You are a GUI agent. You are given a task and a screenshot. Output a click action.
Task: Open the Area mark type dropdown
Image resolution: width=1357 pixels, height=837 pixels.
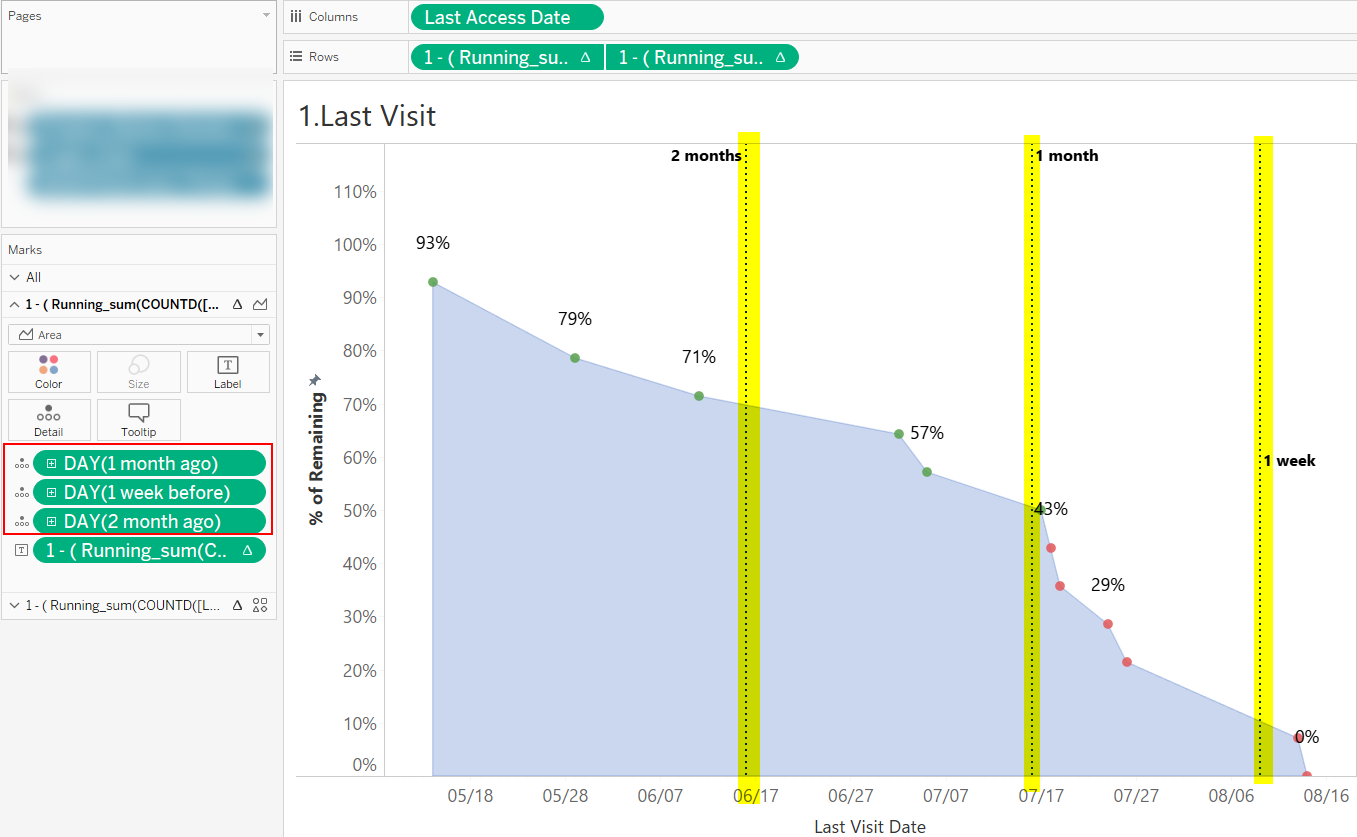259,334
